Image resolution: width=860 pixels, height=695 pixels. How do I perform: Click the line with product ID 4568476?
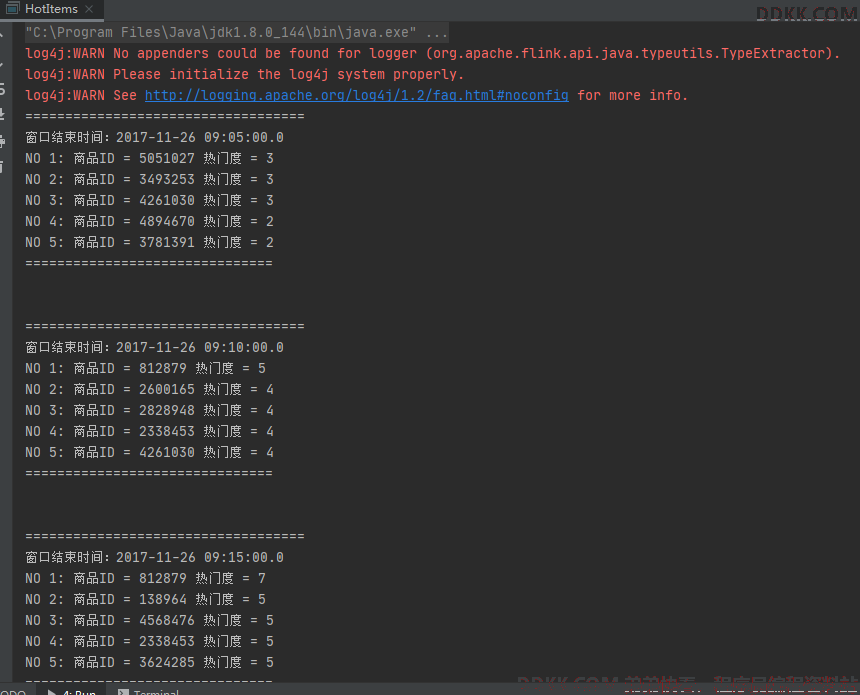[x=149, y=621]
